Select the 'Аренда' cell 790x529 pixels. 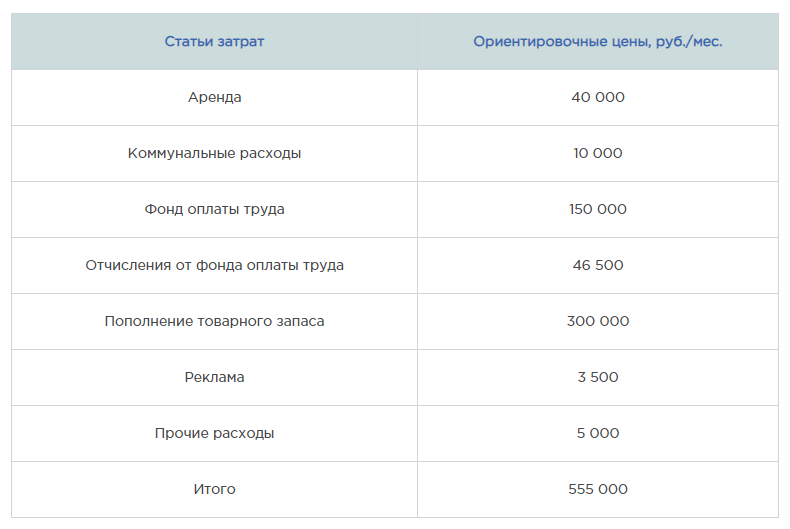214,98
